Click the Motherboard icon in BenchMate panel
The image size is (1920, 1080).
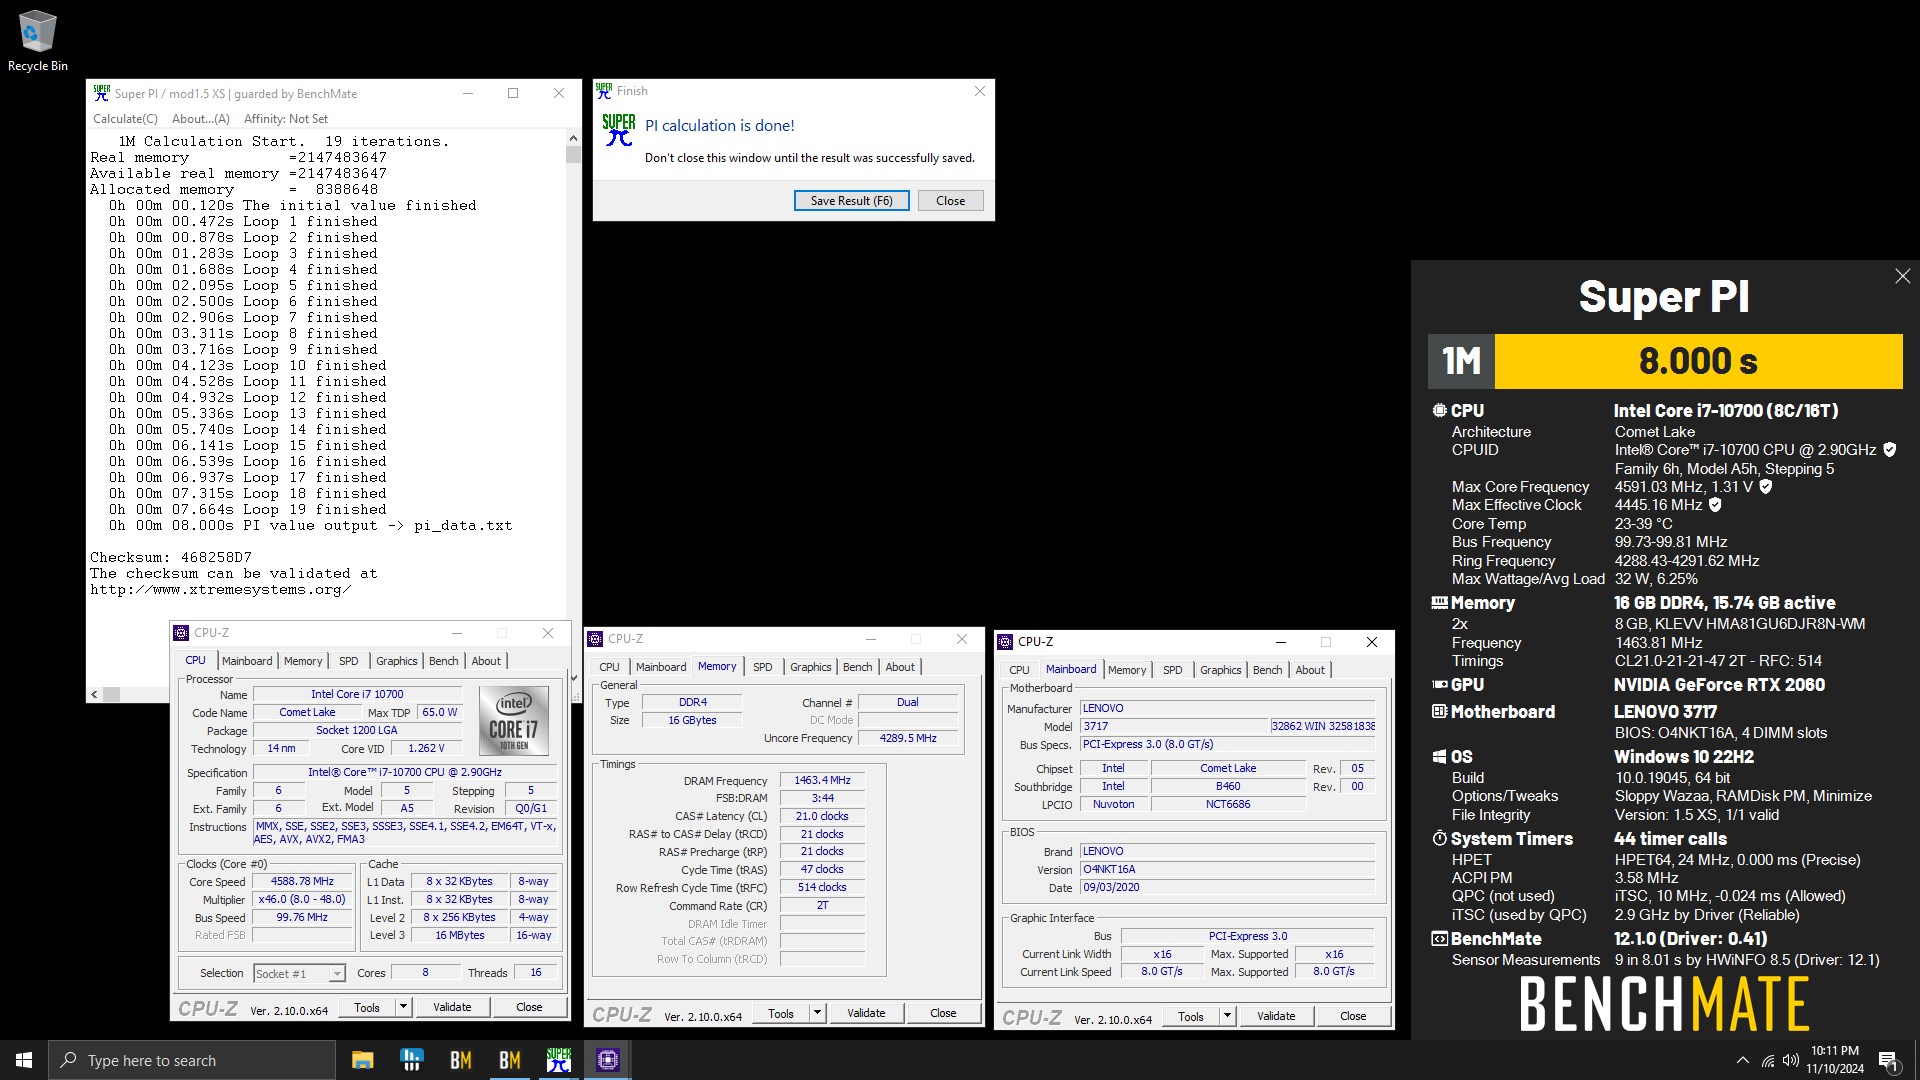tap(1439, 712)
